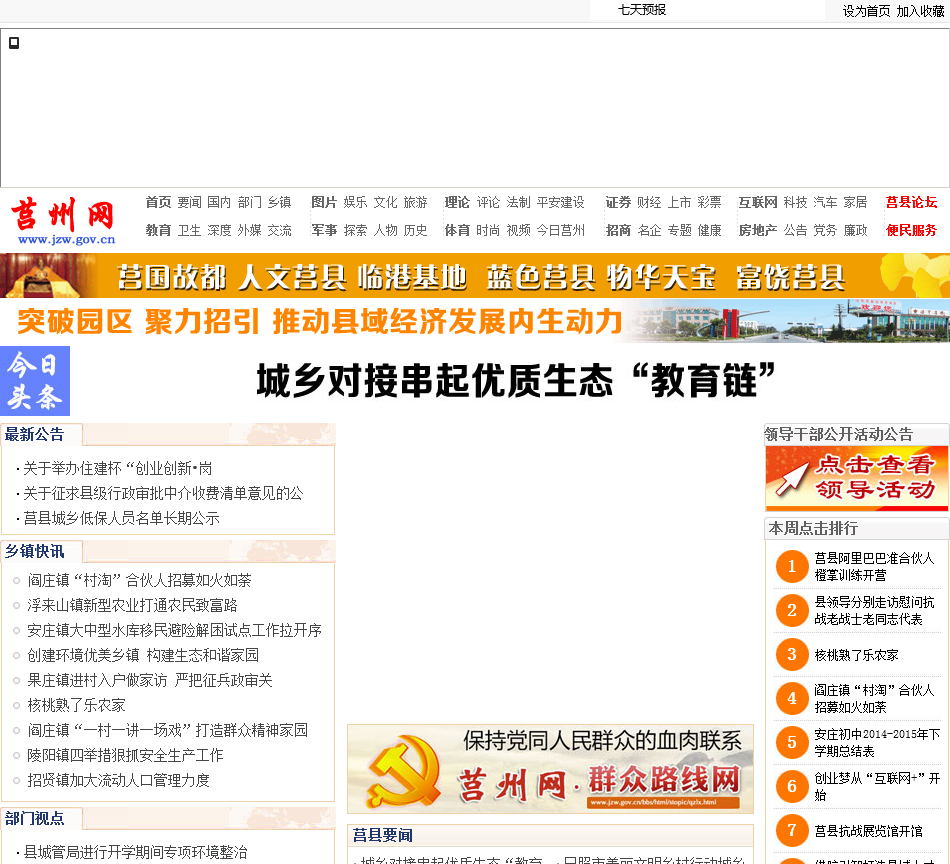Open the 乡镇快讯 section heading
The height and width of the screenshot is (864, 950).
pyautogui.click(x=35, y=551)
